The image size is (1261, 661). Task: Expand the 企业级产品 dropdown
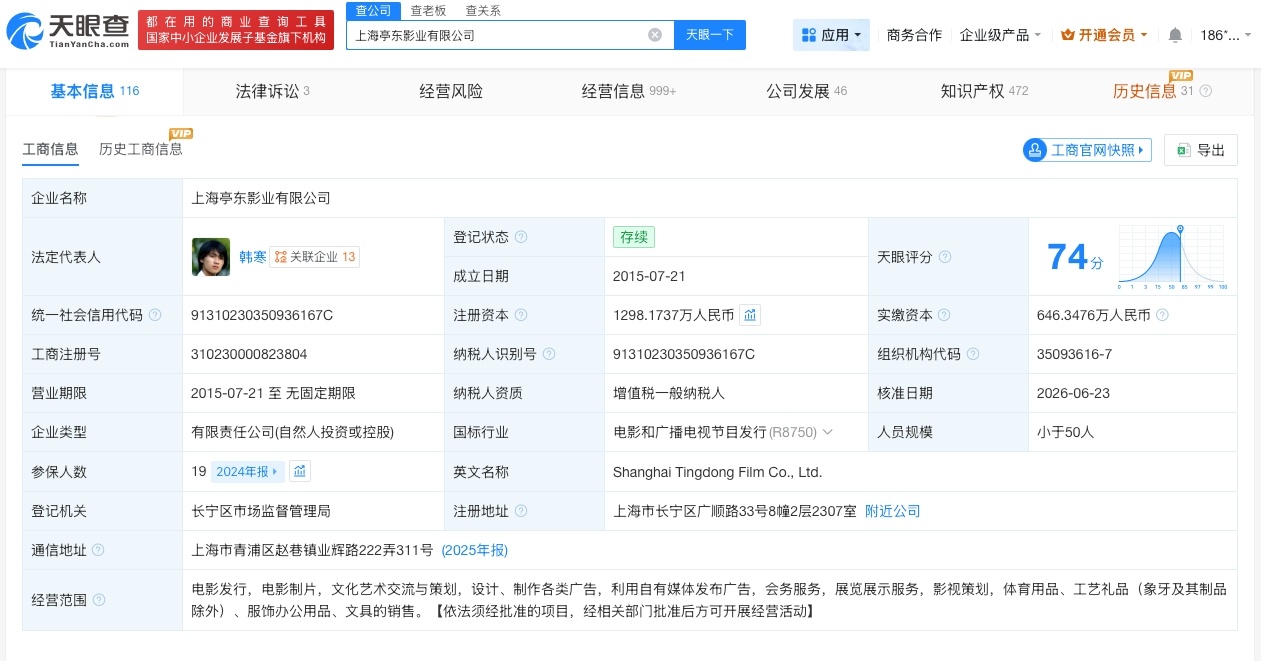click(1000, 35)
